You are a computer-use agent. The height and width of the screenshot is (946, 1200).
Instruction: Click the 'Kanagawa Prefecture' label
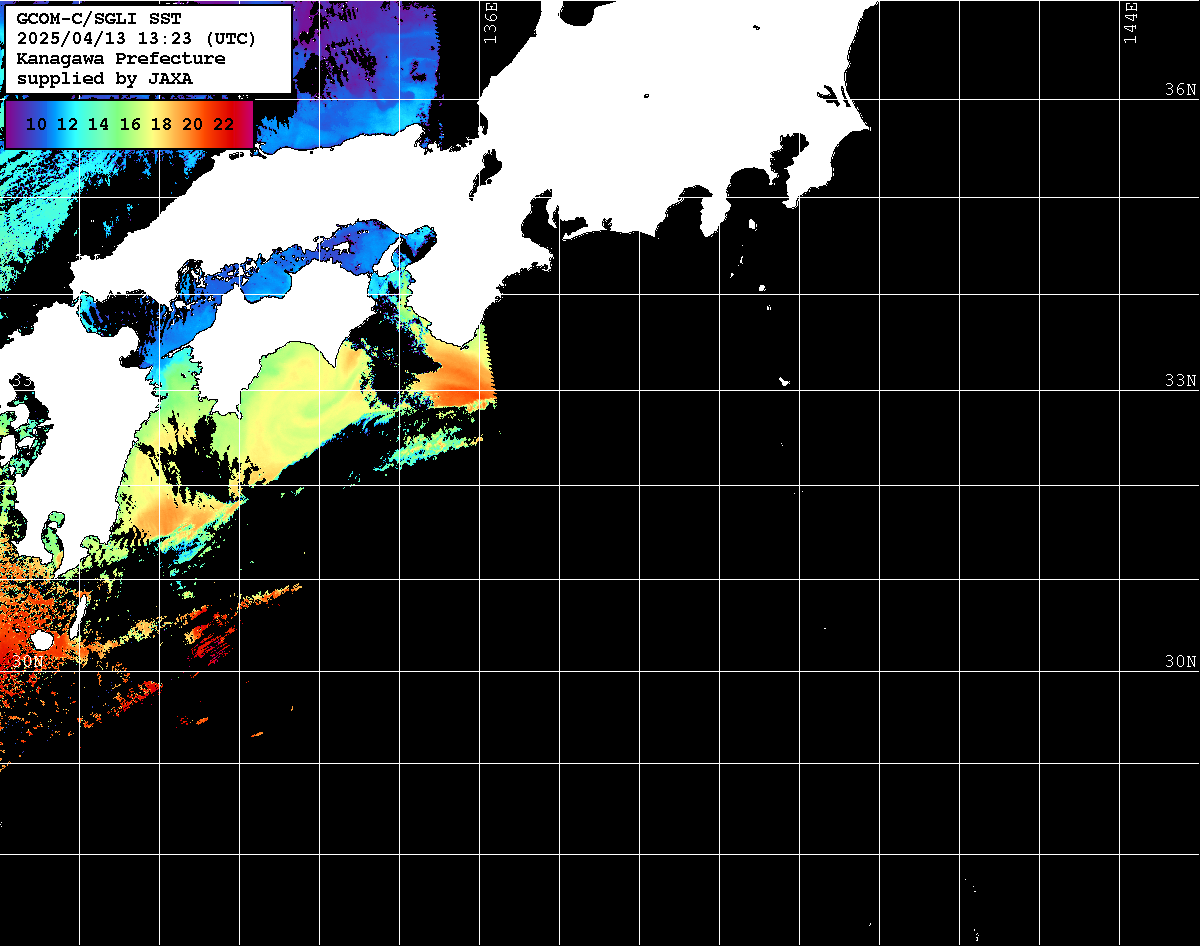point(121,59)
